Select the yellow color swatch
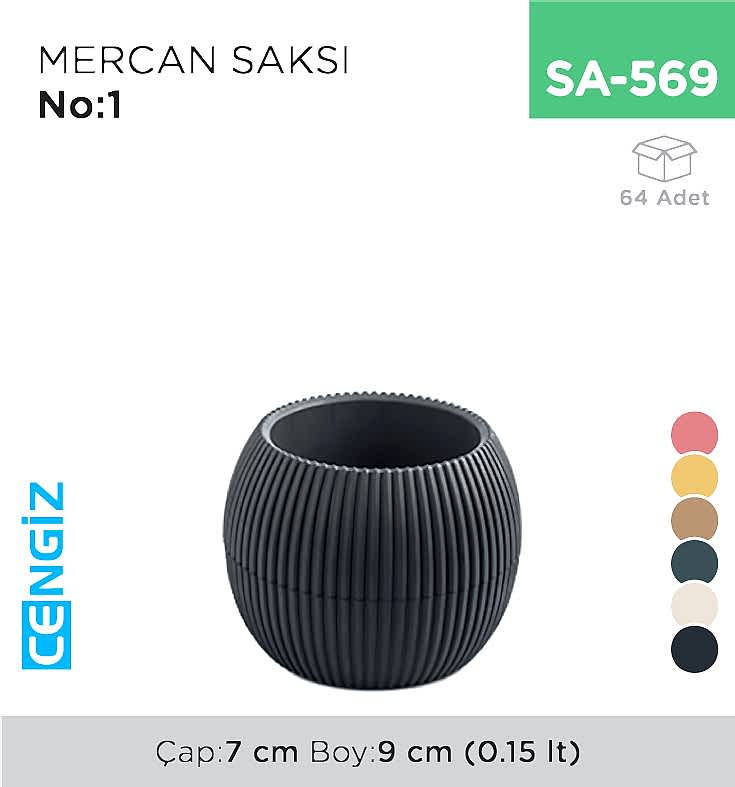Viewport: 735px width, 787px height. [694, 476]
